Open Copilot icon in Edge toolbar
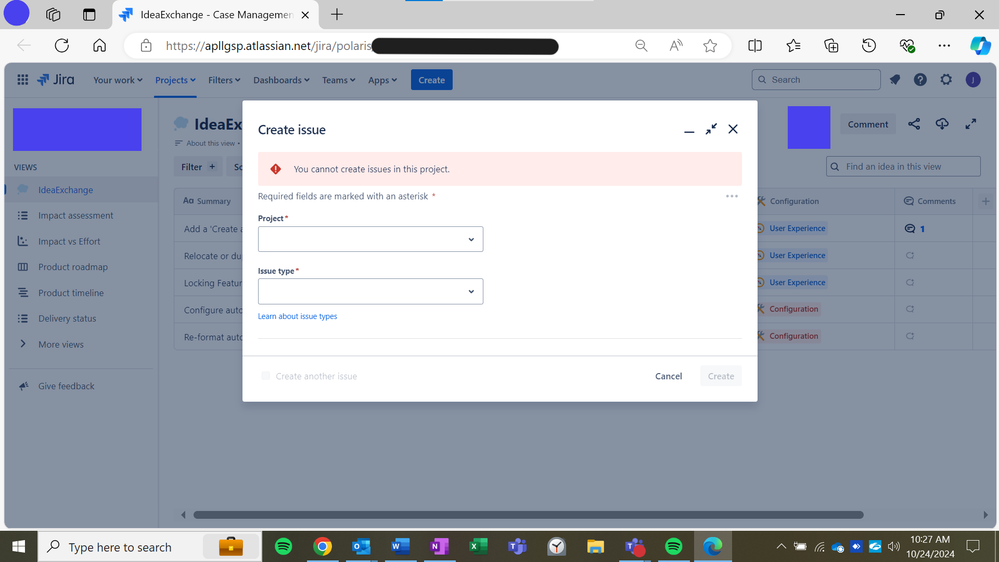The image size is (999, 562). tap(980, 46)
